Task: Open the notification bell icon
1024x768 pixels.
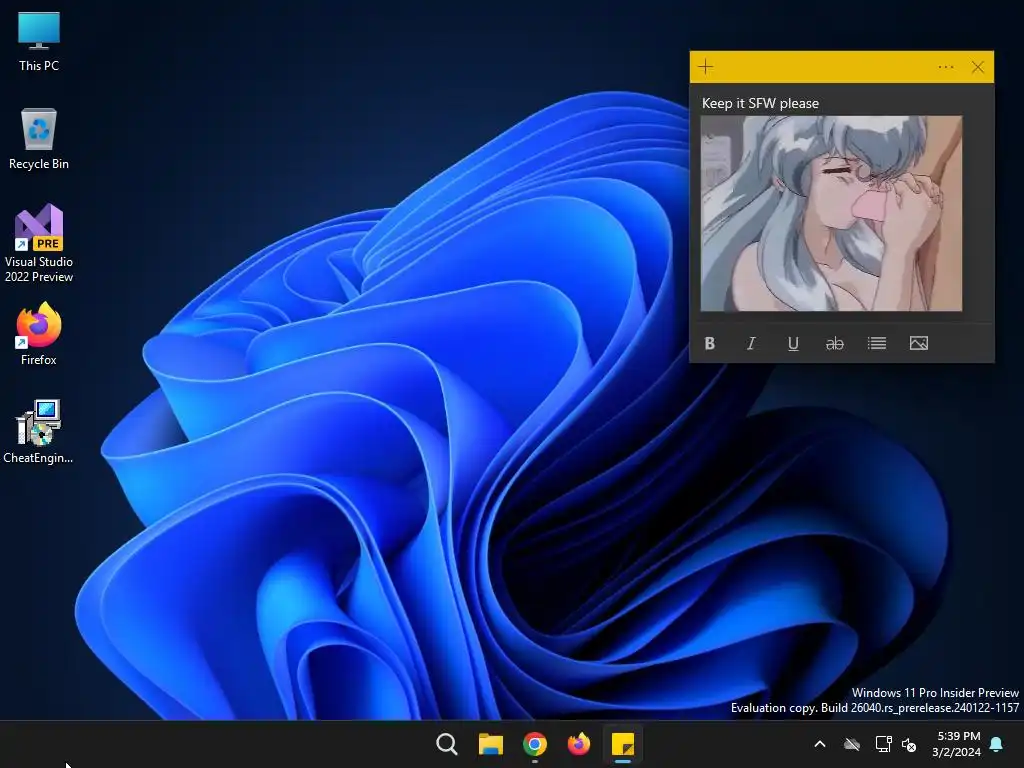Action: [x=997, y=744]
